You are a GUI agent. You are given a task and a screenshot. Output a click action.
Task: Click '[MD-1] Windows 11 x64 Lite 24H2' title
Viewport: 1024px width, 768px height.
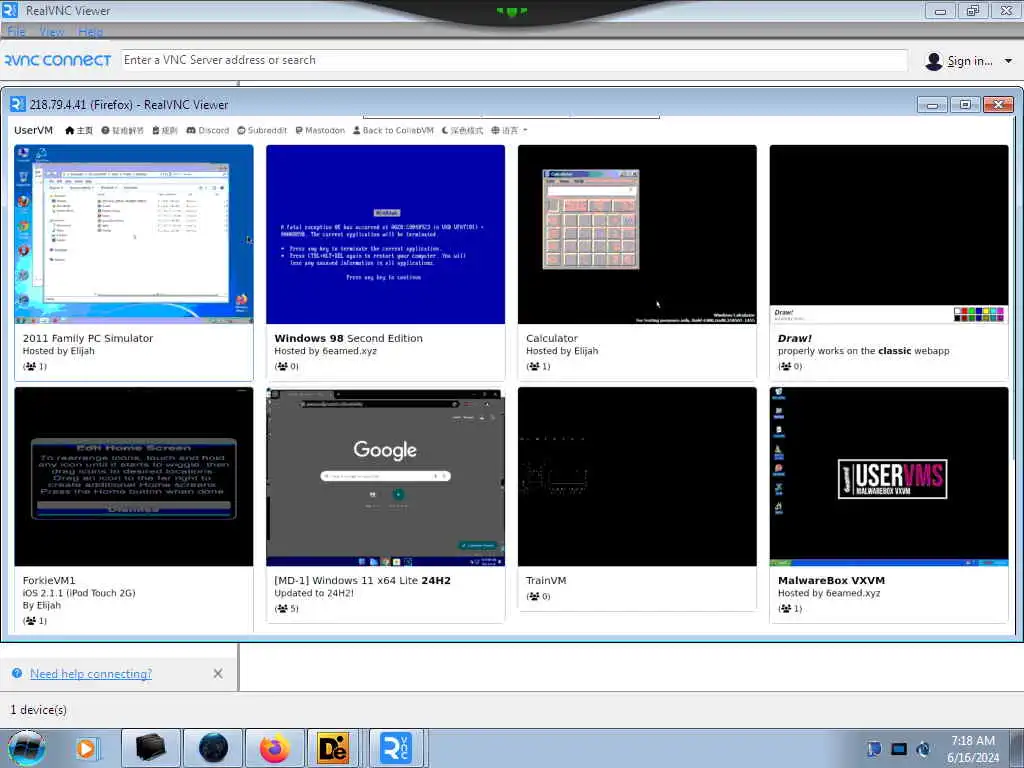point(362,581)
